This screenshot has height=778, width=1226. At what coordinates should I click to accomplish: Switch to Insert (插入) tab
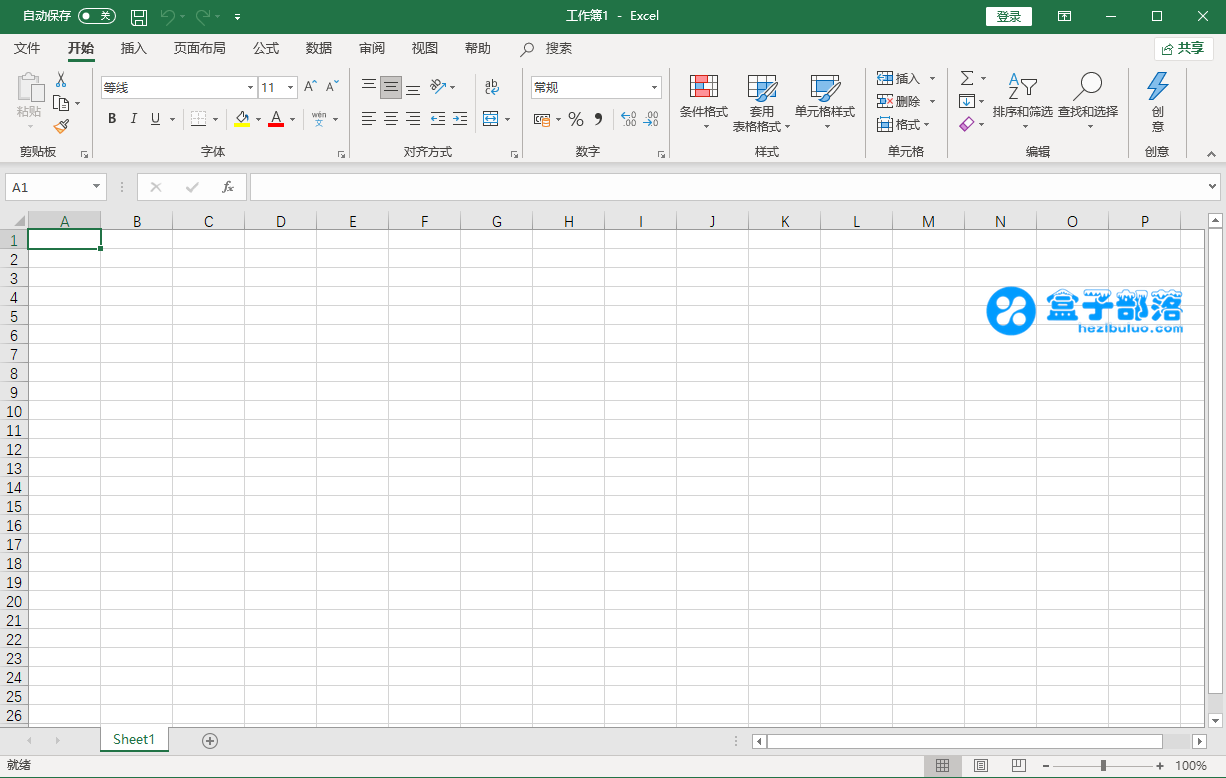133,48
